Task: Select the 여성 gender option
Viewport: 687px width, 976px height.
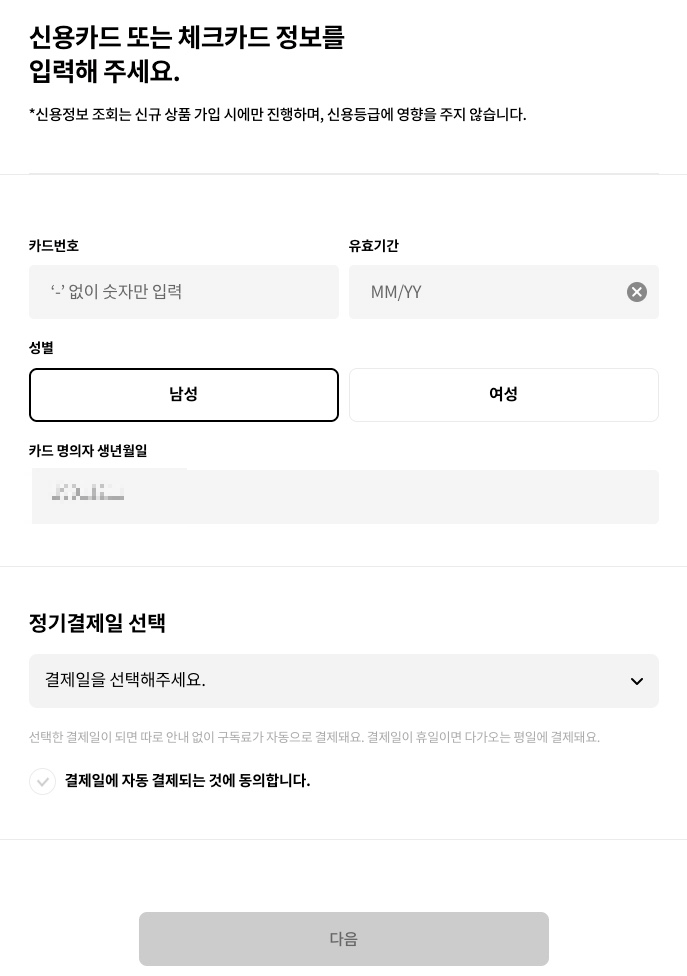Action: click(x=504, y=395)
